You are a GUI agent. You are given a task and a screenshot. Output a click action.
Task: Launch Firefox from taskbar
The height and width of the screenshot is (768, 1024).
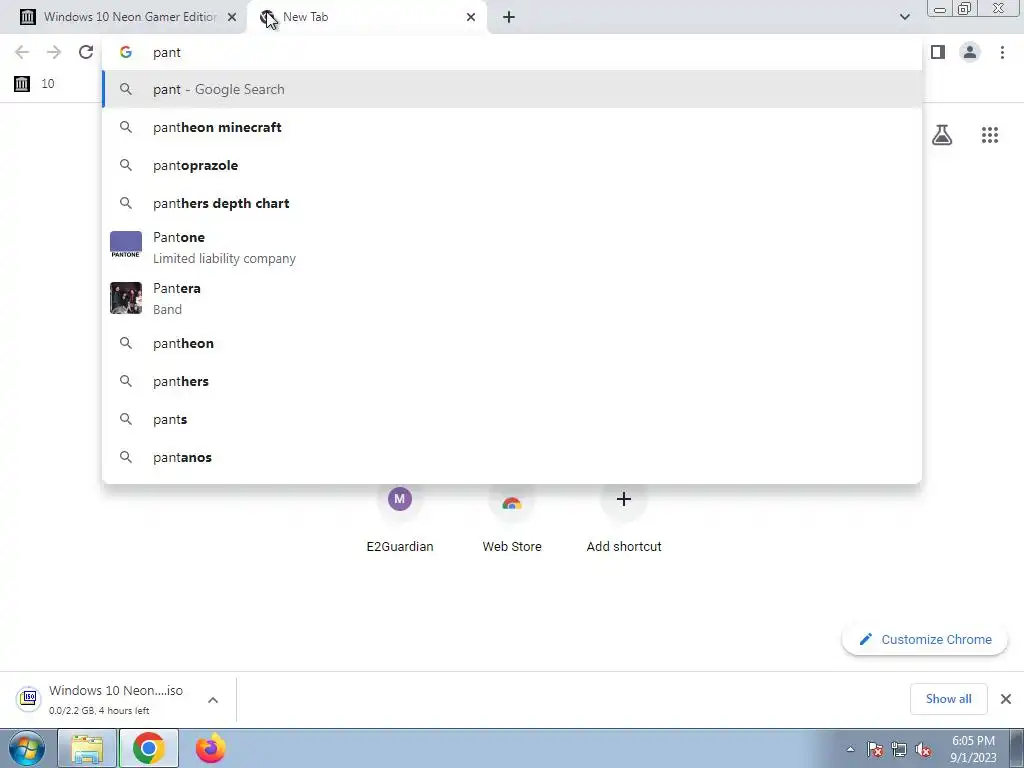tap(210, 748)
